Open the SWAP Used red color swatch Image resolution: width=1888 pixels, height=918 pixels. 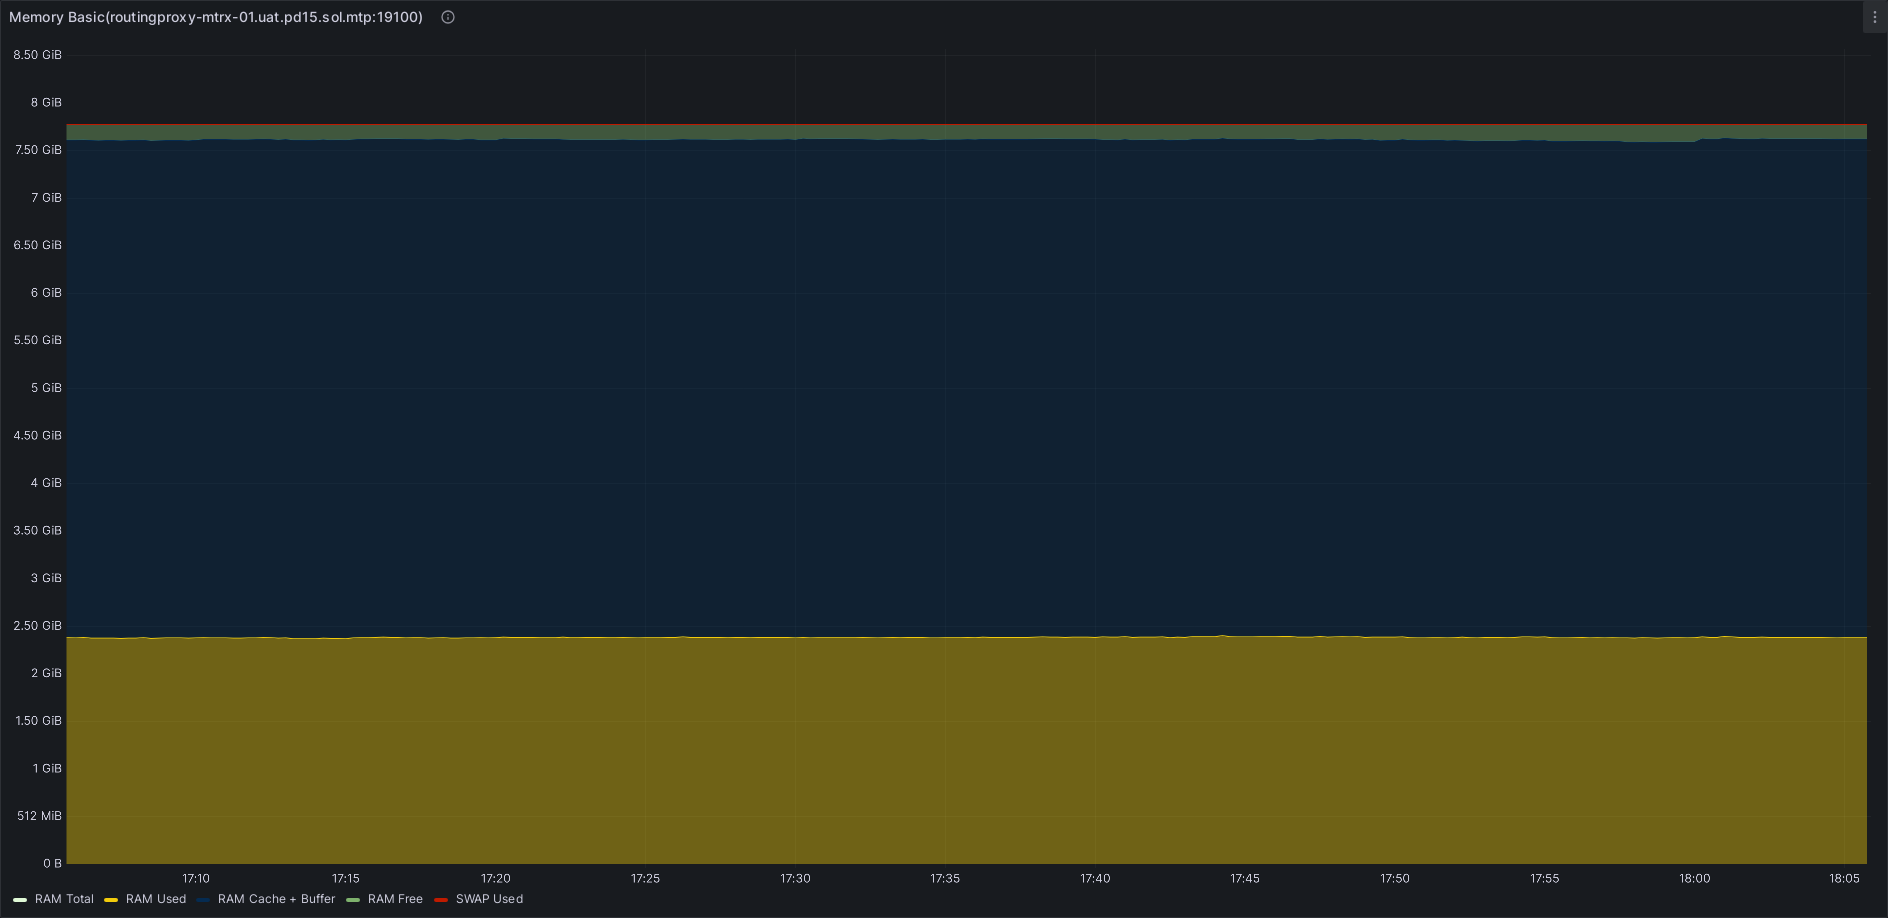441,900
